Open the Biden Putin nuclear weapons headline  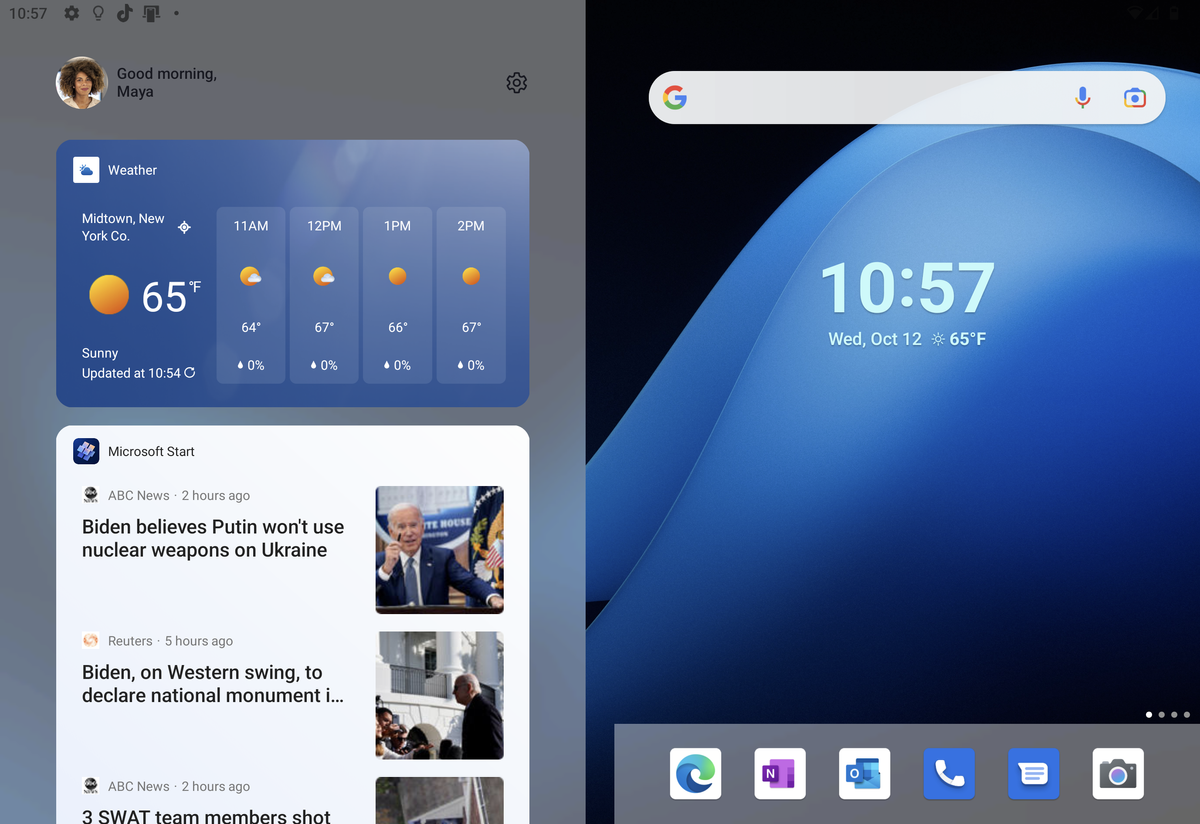point(212,538)
